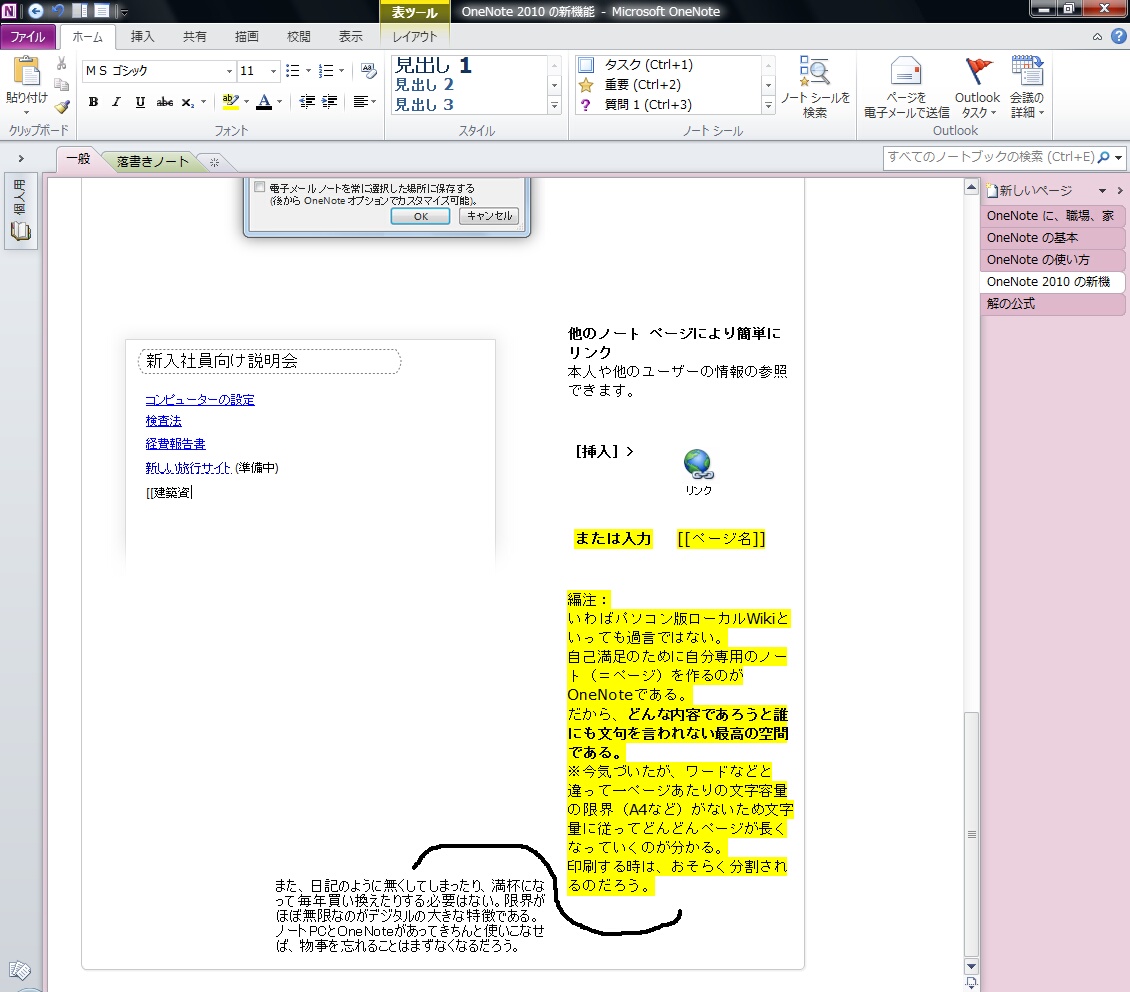Click the Cut scissors icon
The width and height of the screenshot is (1130, 992).
click(x=62, y=63)
